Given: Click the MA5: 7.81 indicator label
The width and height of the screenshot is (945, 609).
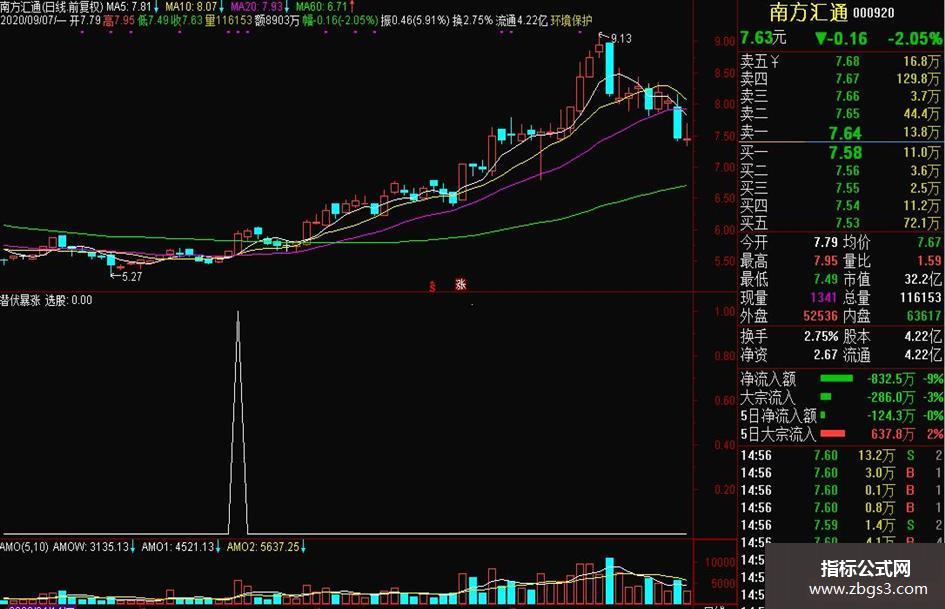Looking at the screenshot, I should point(130,7).
